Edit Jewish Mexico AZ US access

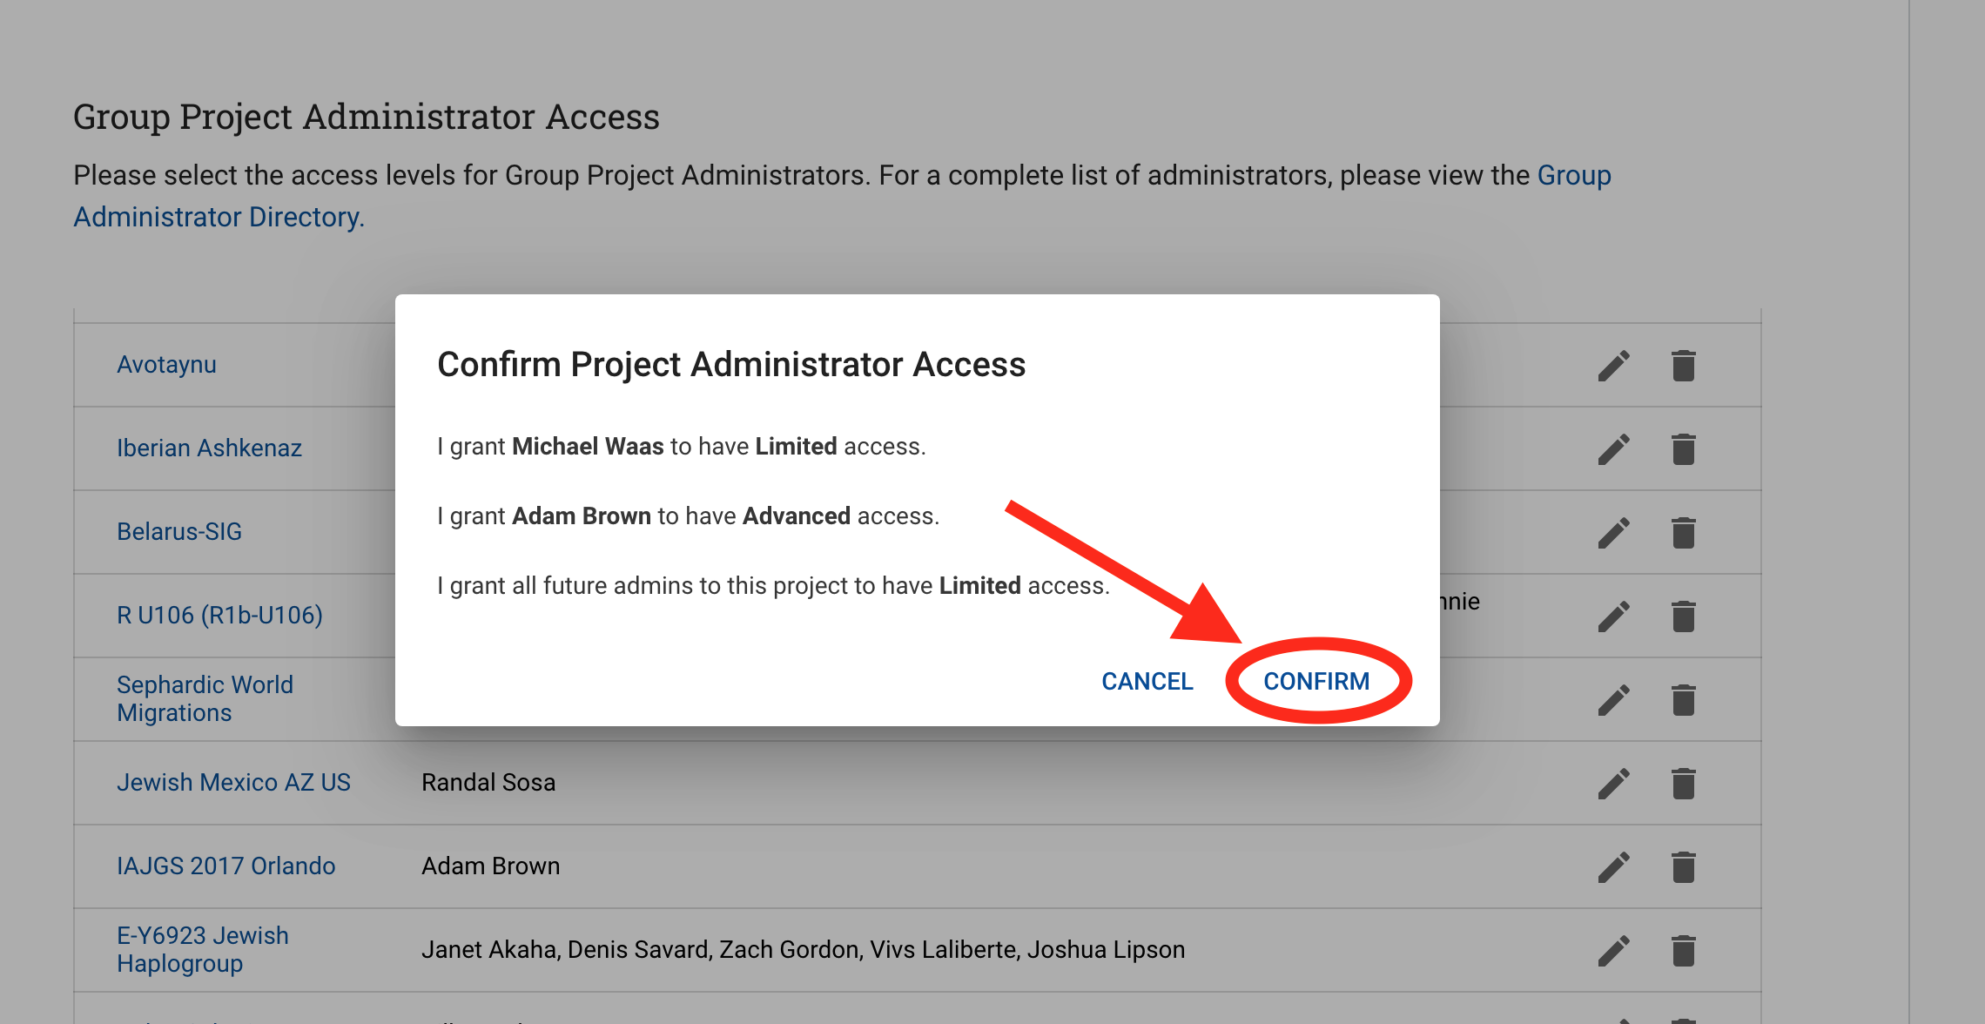pos(1613,783)
